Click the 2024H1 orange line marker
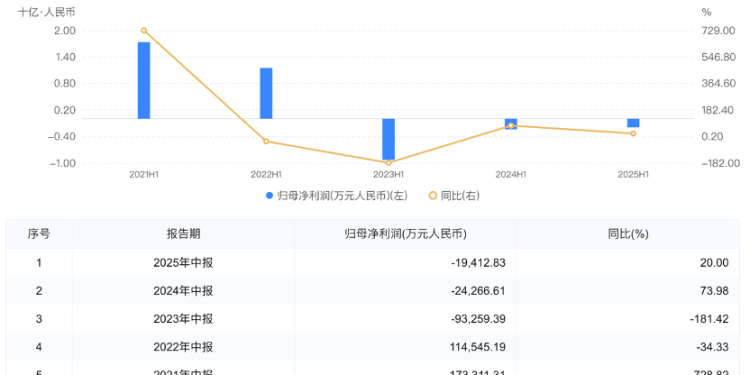This screenshot has width=750, height=375. (511, 126)
